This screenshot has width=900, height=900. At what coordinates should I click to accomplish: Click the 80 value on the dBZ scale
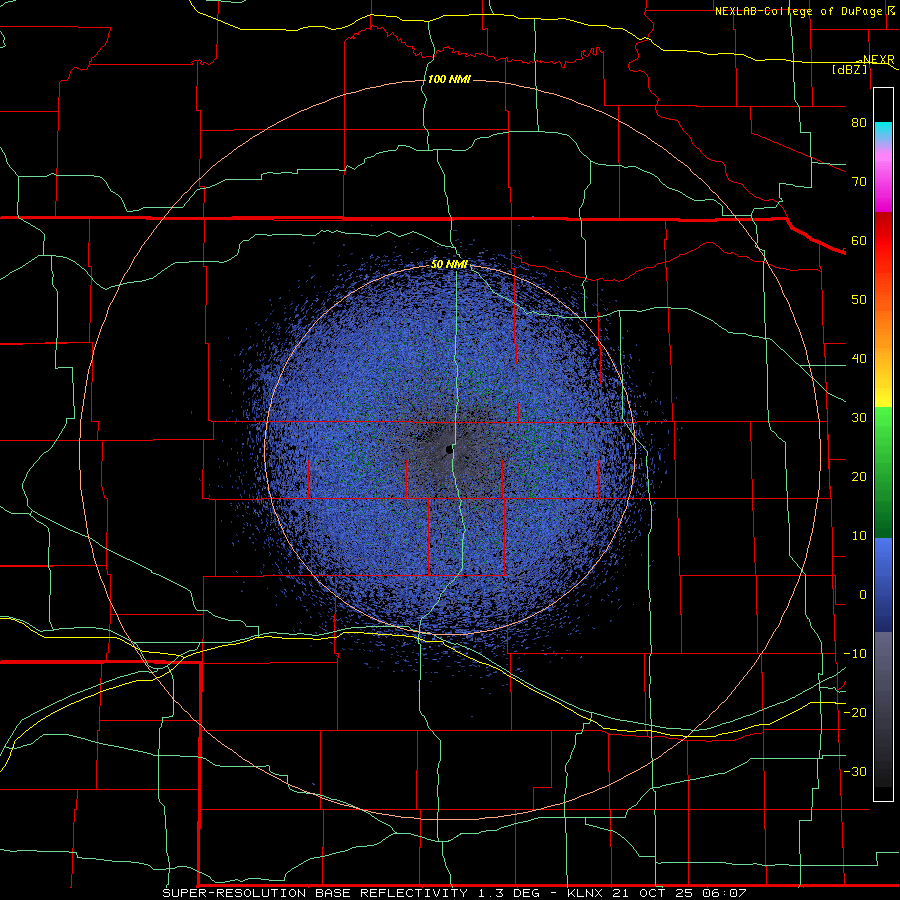[x=859, y=123]
